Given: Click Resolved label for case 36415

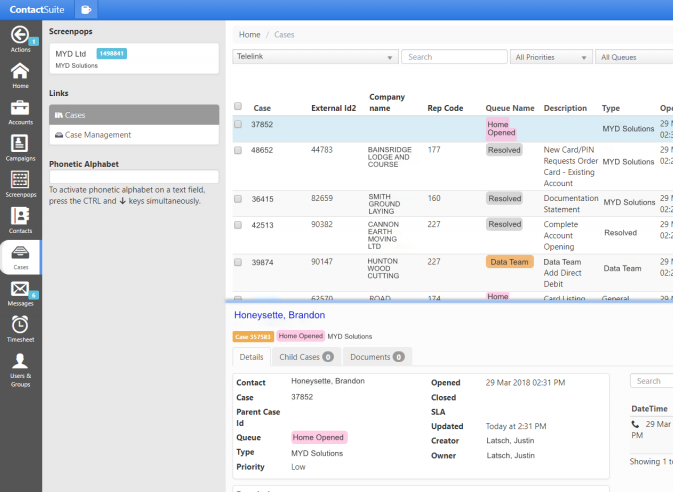Looking at the screenshot, I should point(504,199).
